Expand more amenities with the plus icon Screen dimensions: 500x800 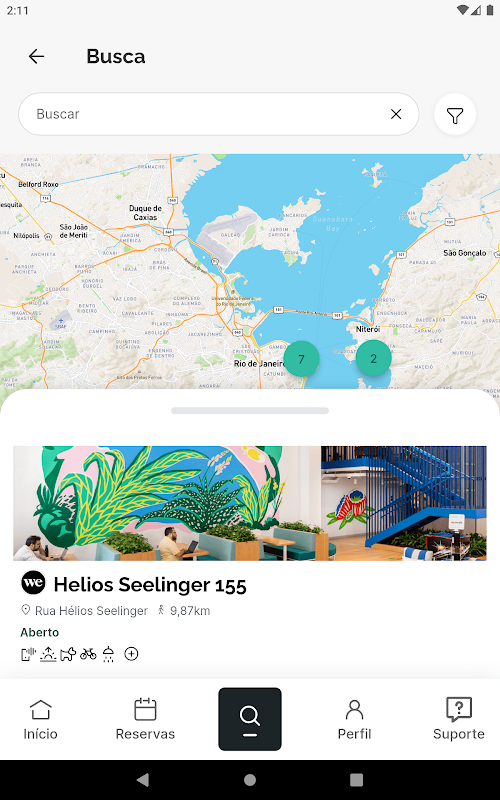[131, 654]
